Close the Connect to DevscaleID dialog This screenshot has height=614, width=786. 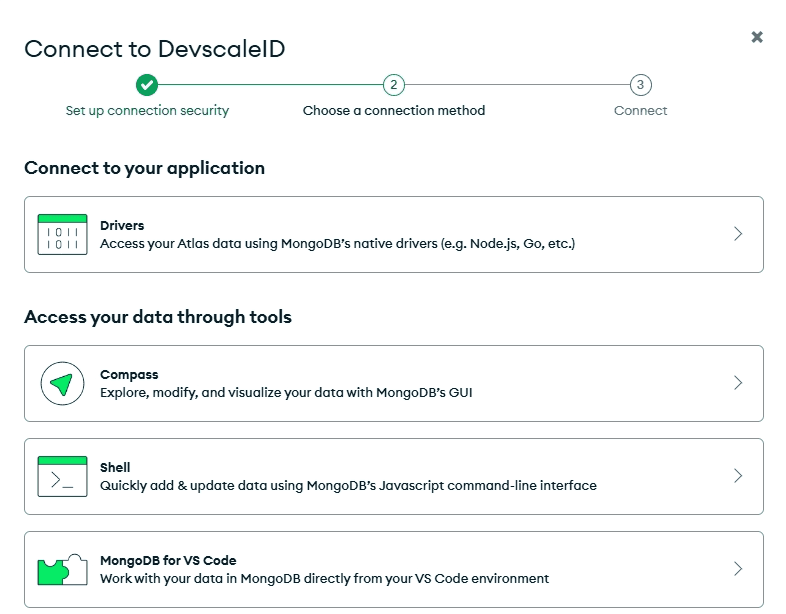(x=757, y=37)
